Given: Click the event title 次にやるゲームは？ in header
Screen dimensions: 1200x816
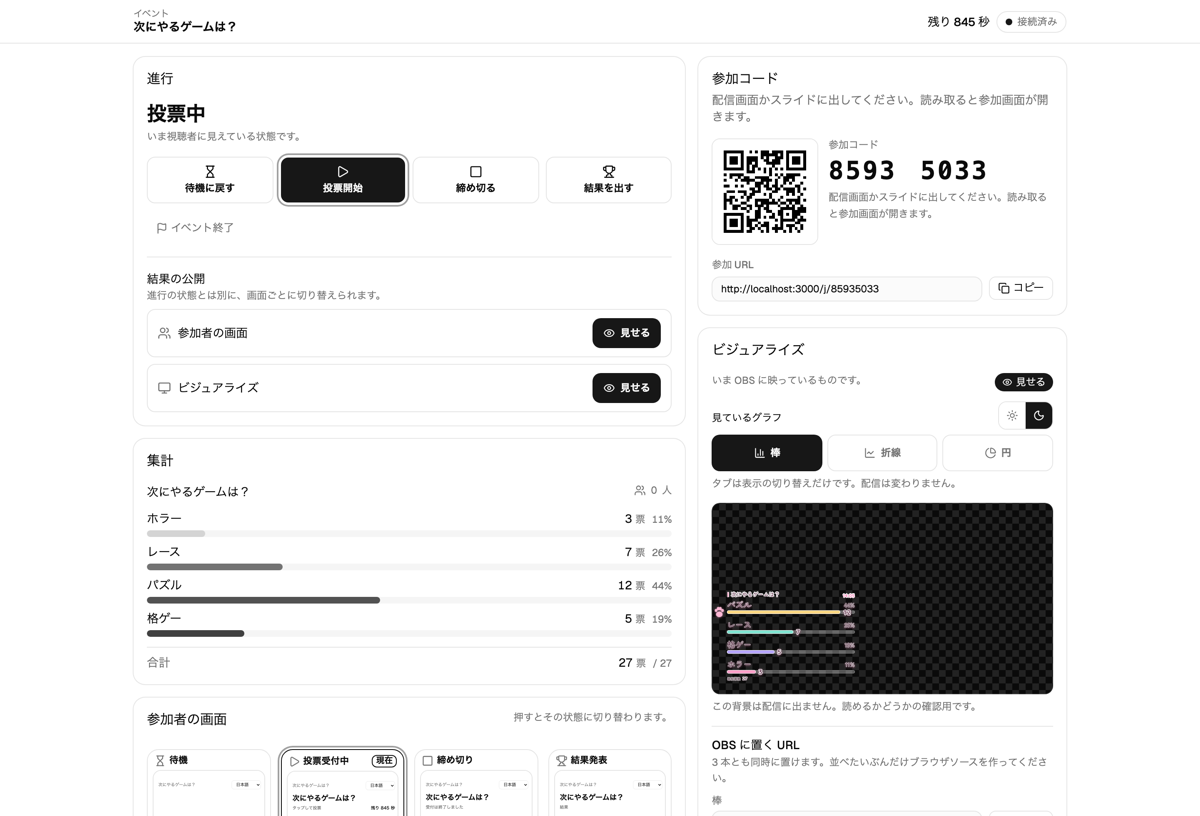Looking at the screenshot, I should [185, 27].
